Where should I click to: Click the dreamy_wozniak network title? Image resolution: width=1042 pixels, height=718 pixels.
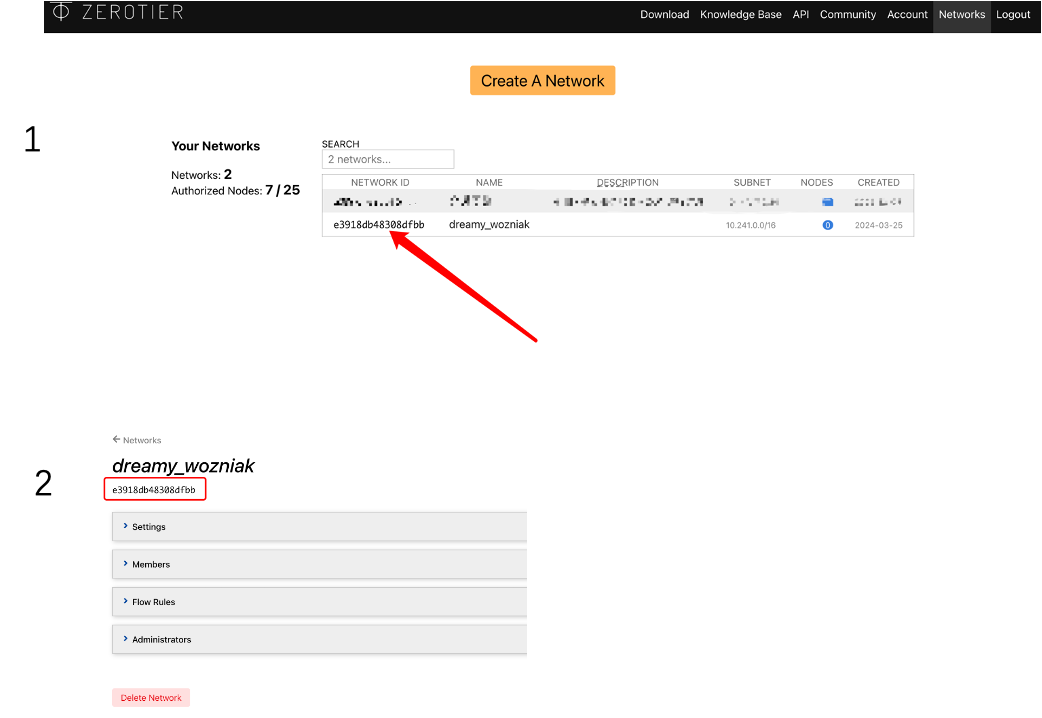(x=183, y=465)
